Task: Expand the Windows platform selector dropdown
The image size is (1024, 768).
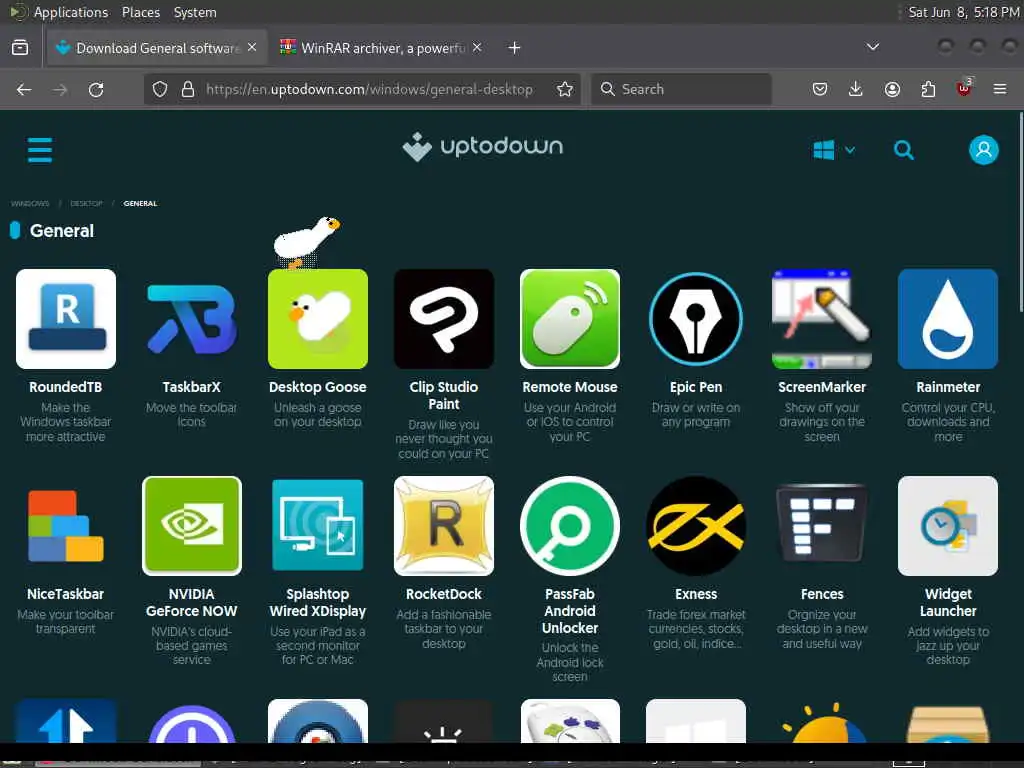Action: [x=834, y=150]
